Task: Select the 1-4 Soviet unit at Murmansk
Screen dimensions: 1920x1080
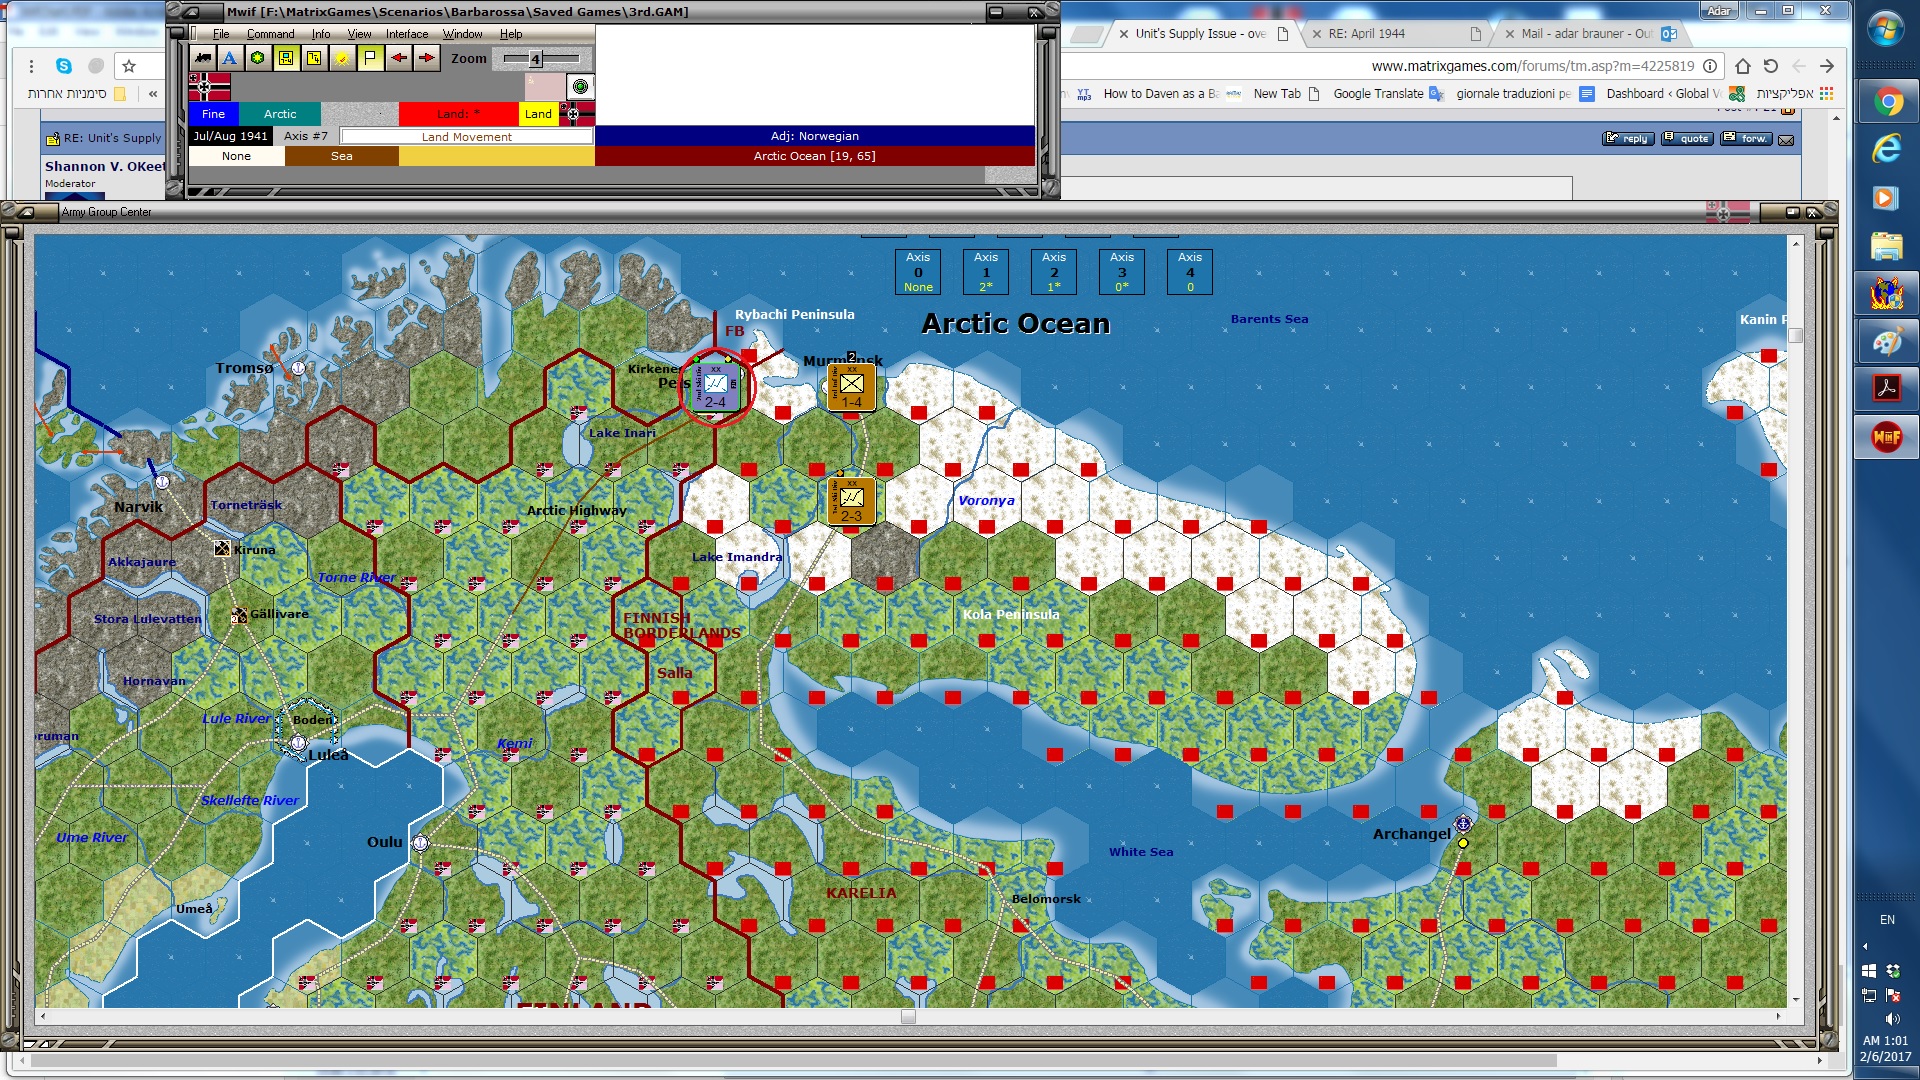Action: [x=852, y=386]
